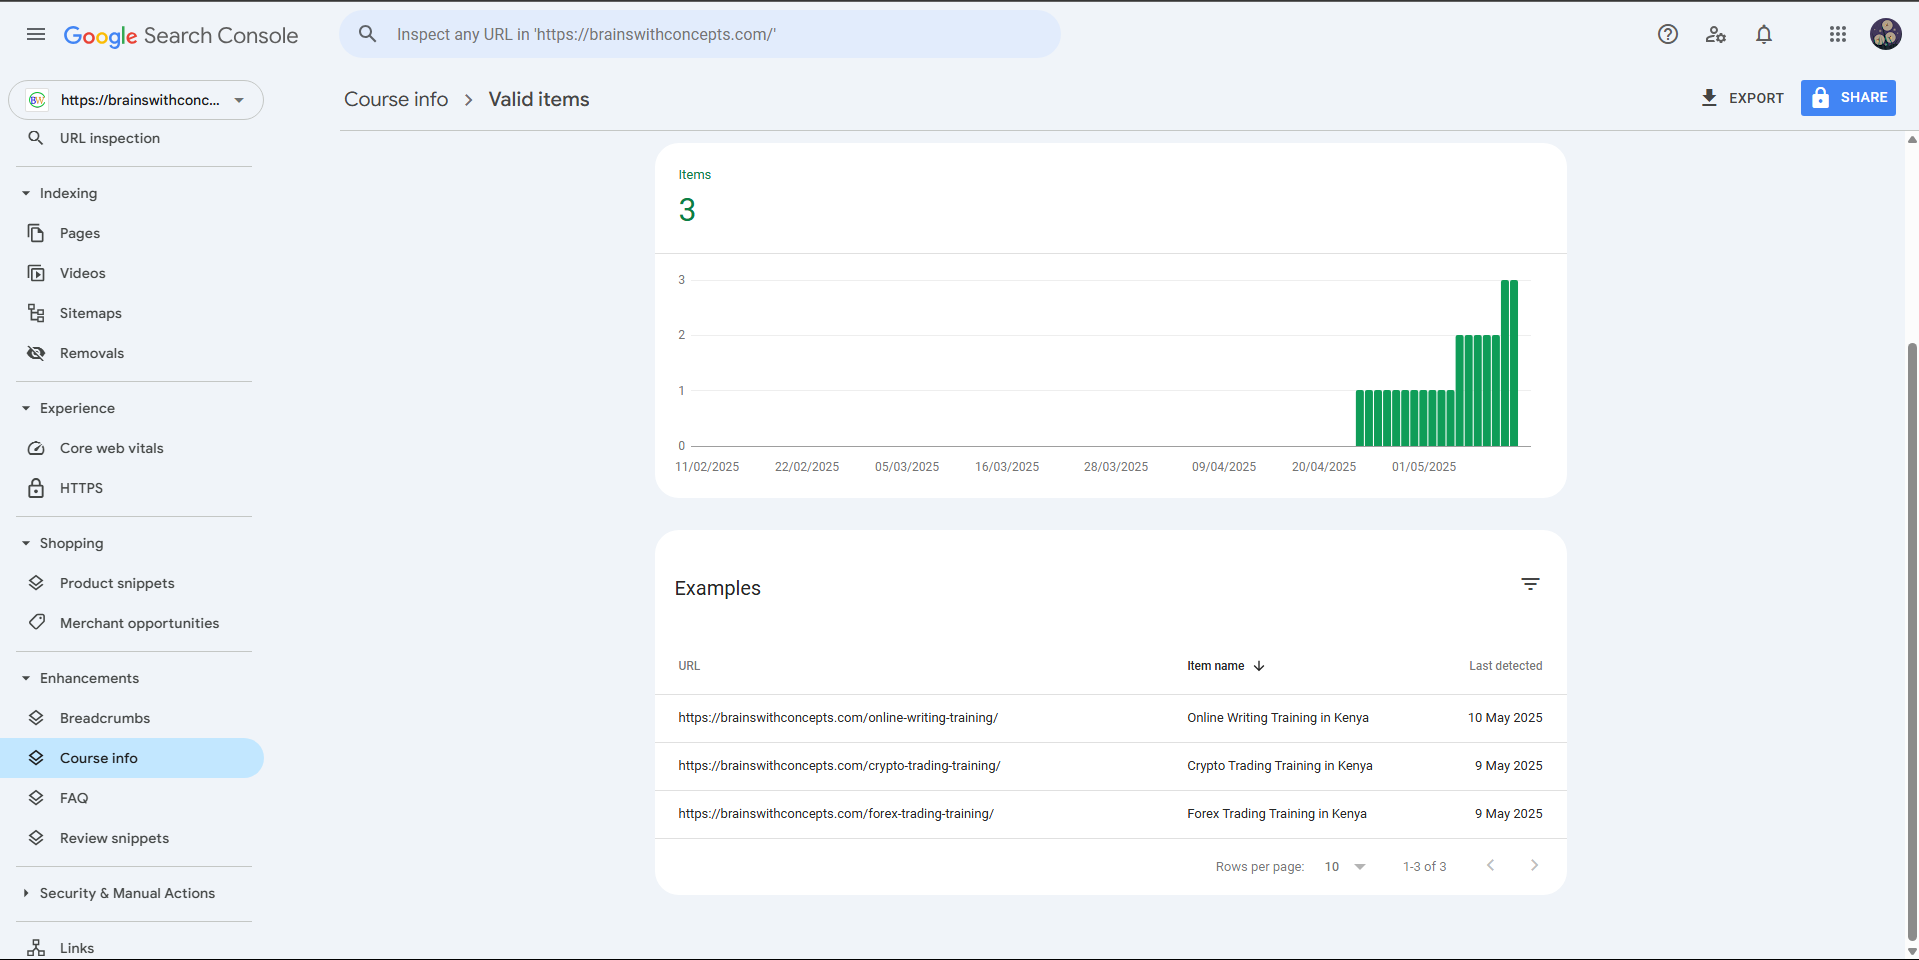The image size is (1919, 960).
Task: Click the search magnifier icon in URL bar
Action: (368, 34)
